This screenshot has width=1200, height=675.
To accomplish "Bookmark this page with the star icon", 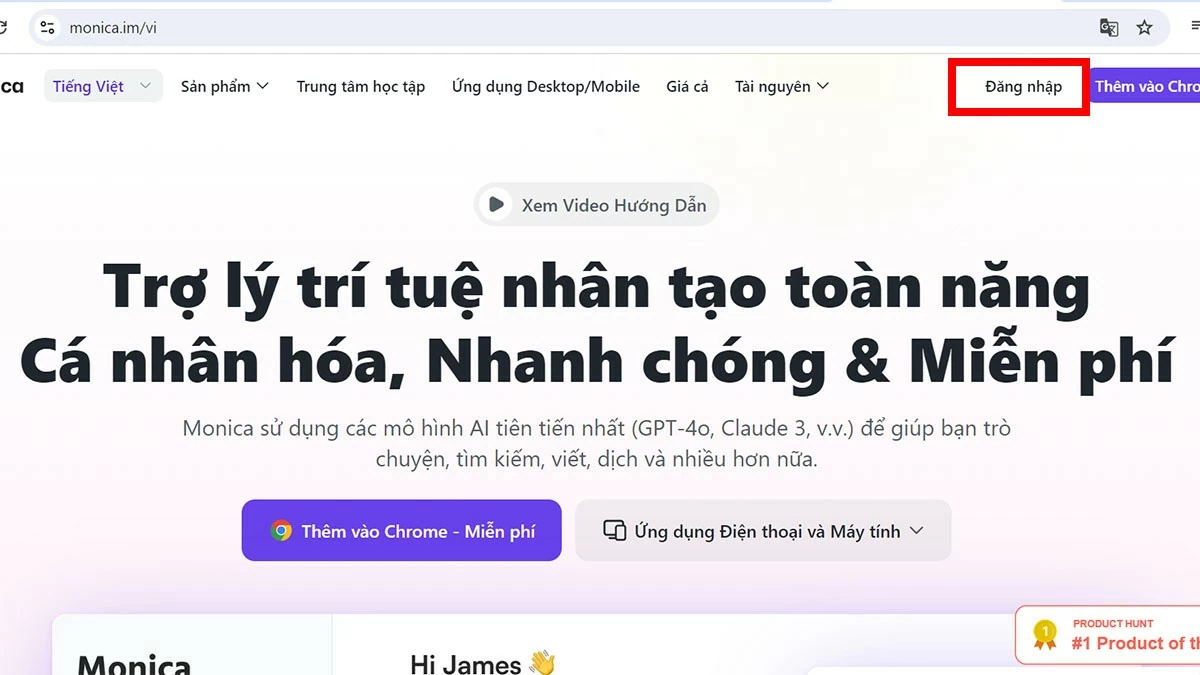I will click(1144, 28).
